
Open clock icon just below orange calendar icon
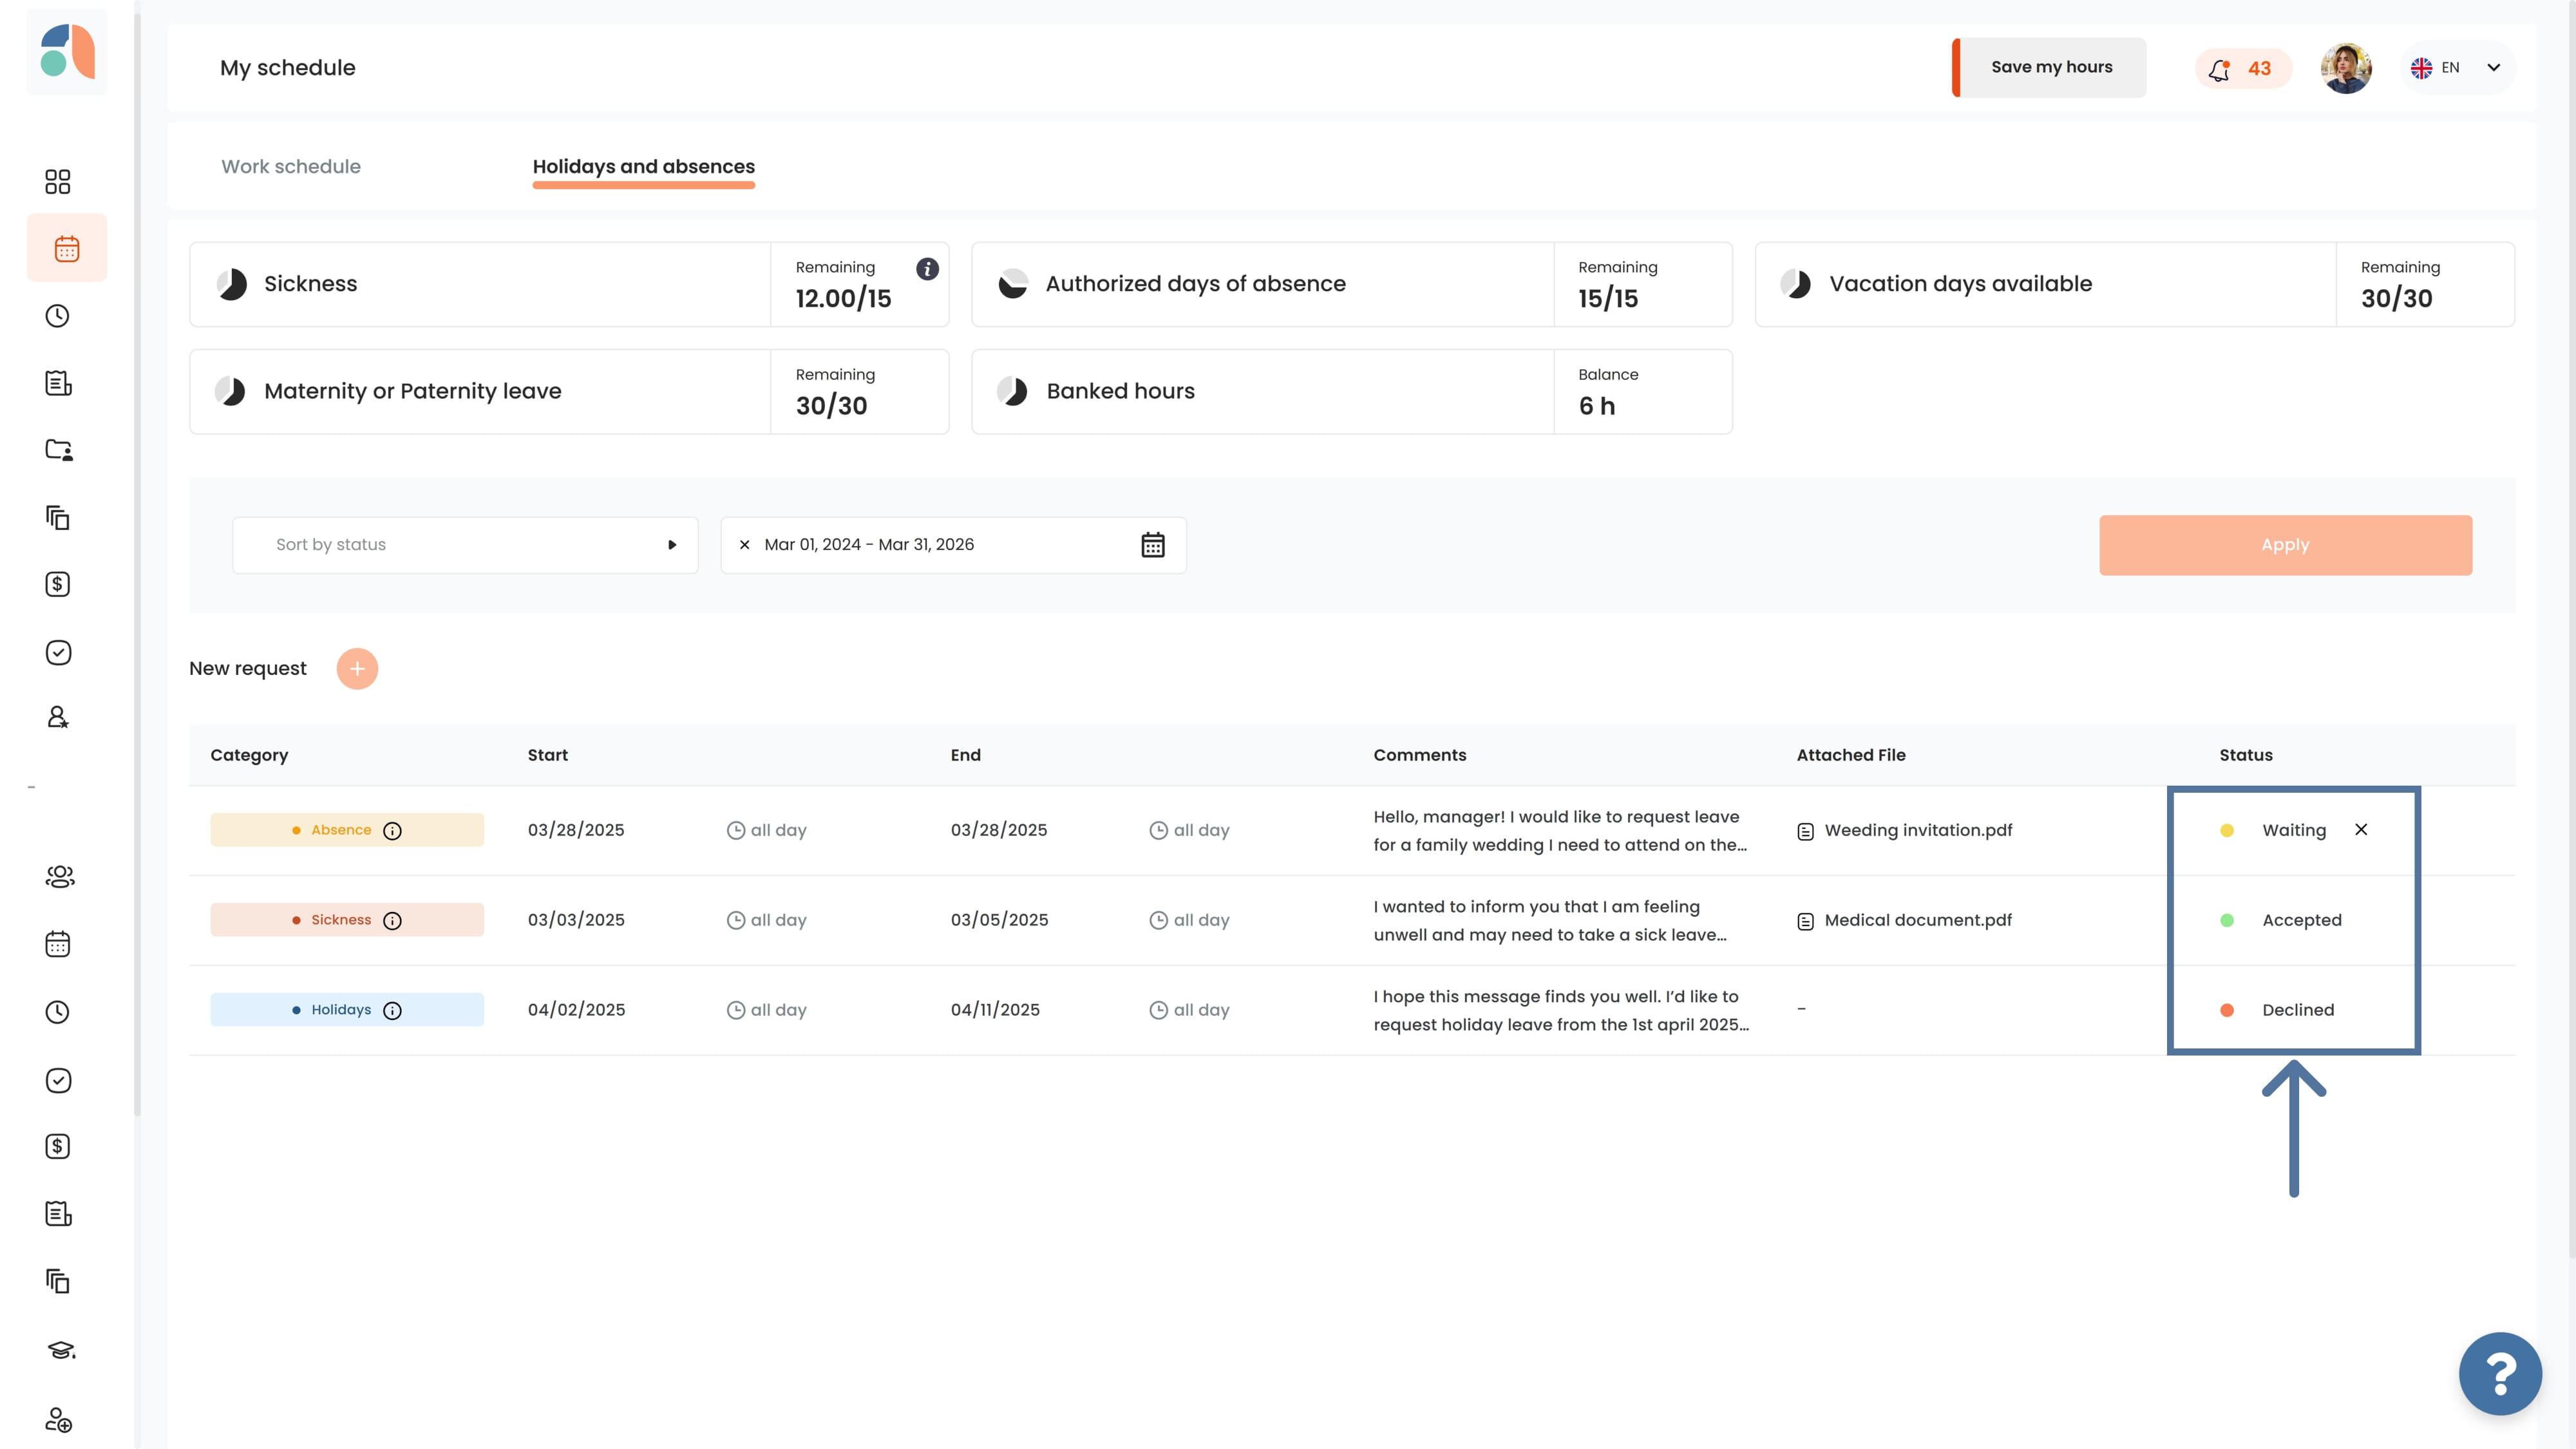pyautogui.click(x=58, y=316)
